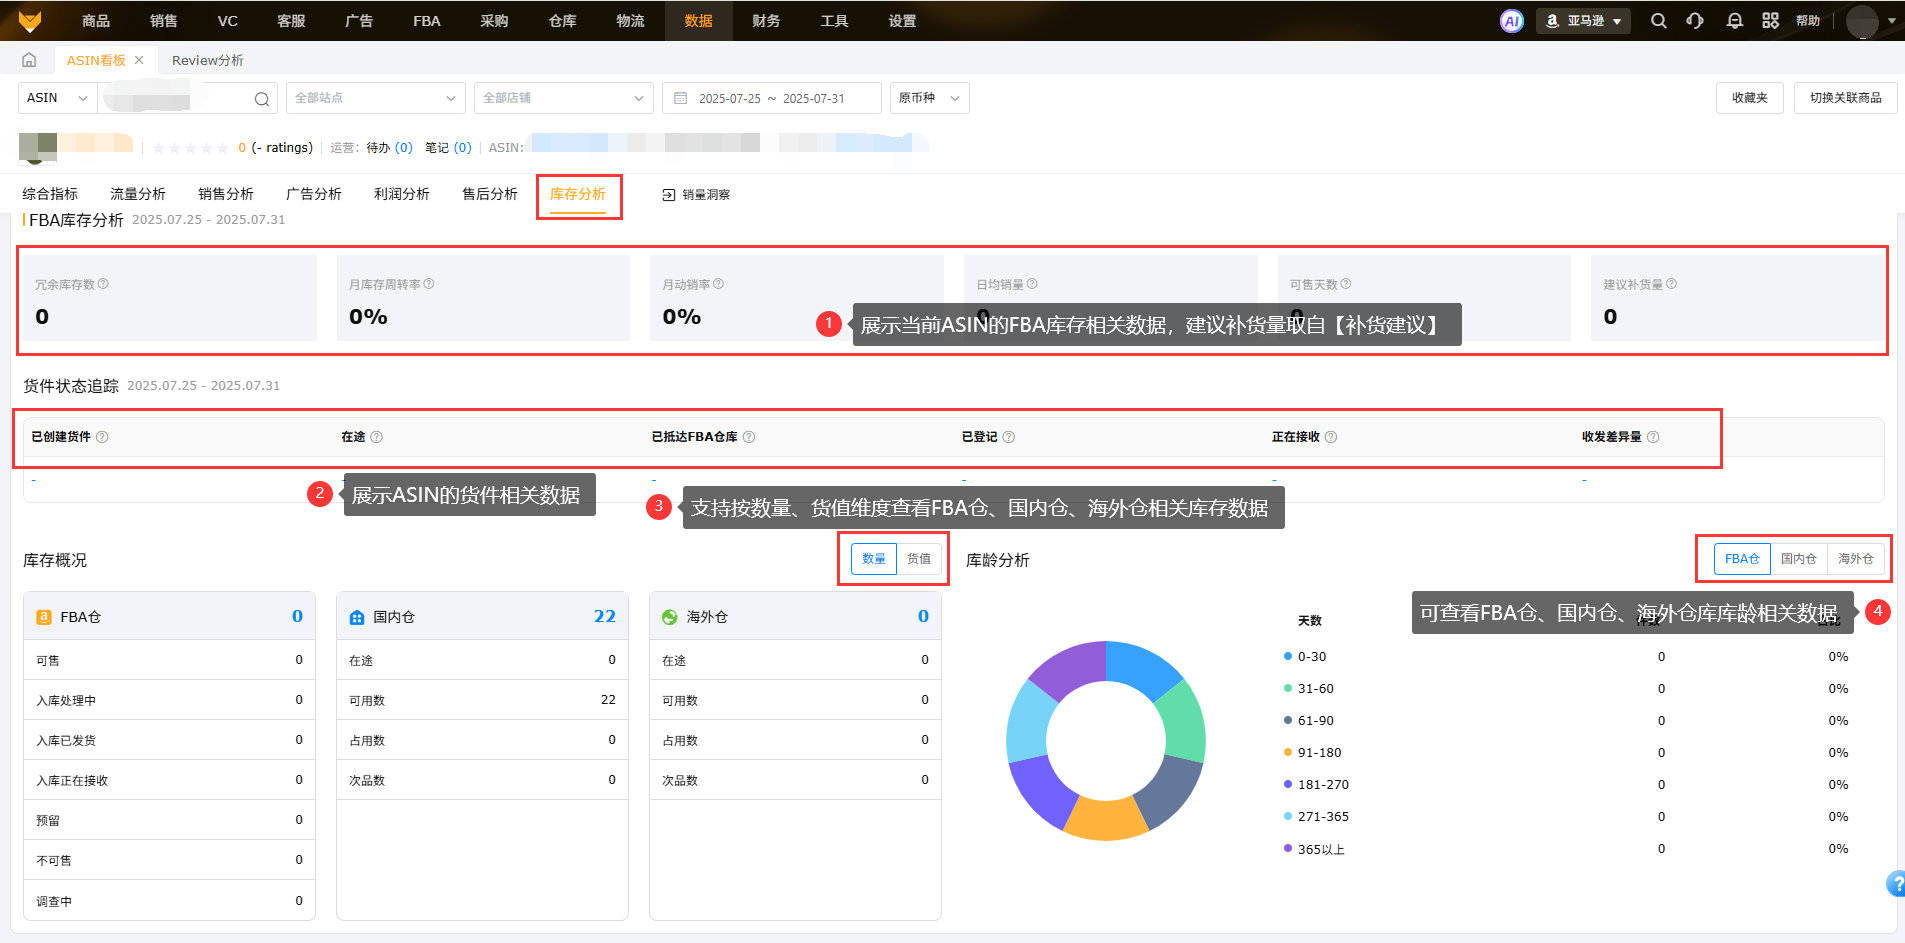Go to home via house icon
The height and width of the screenshot is (943, 1905).
29,60
